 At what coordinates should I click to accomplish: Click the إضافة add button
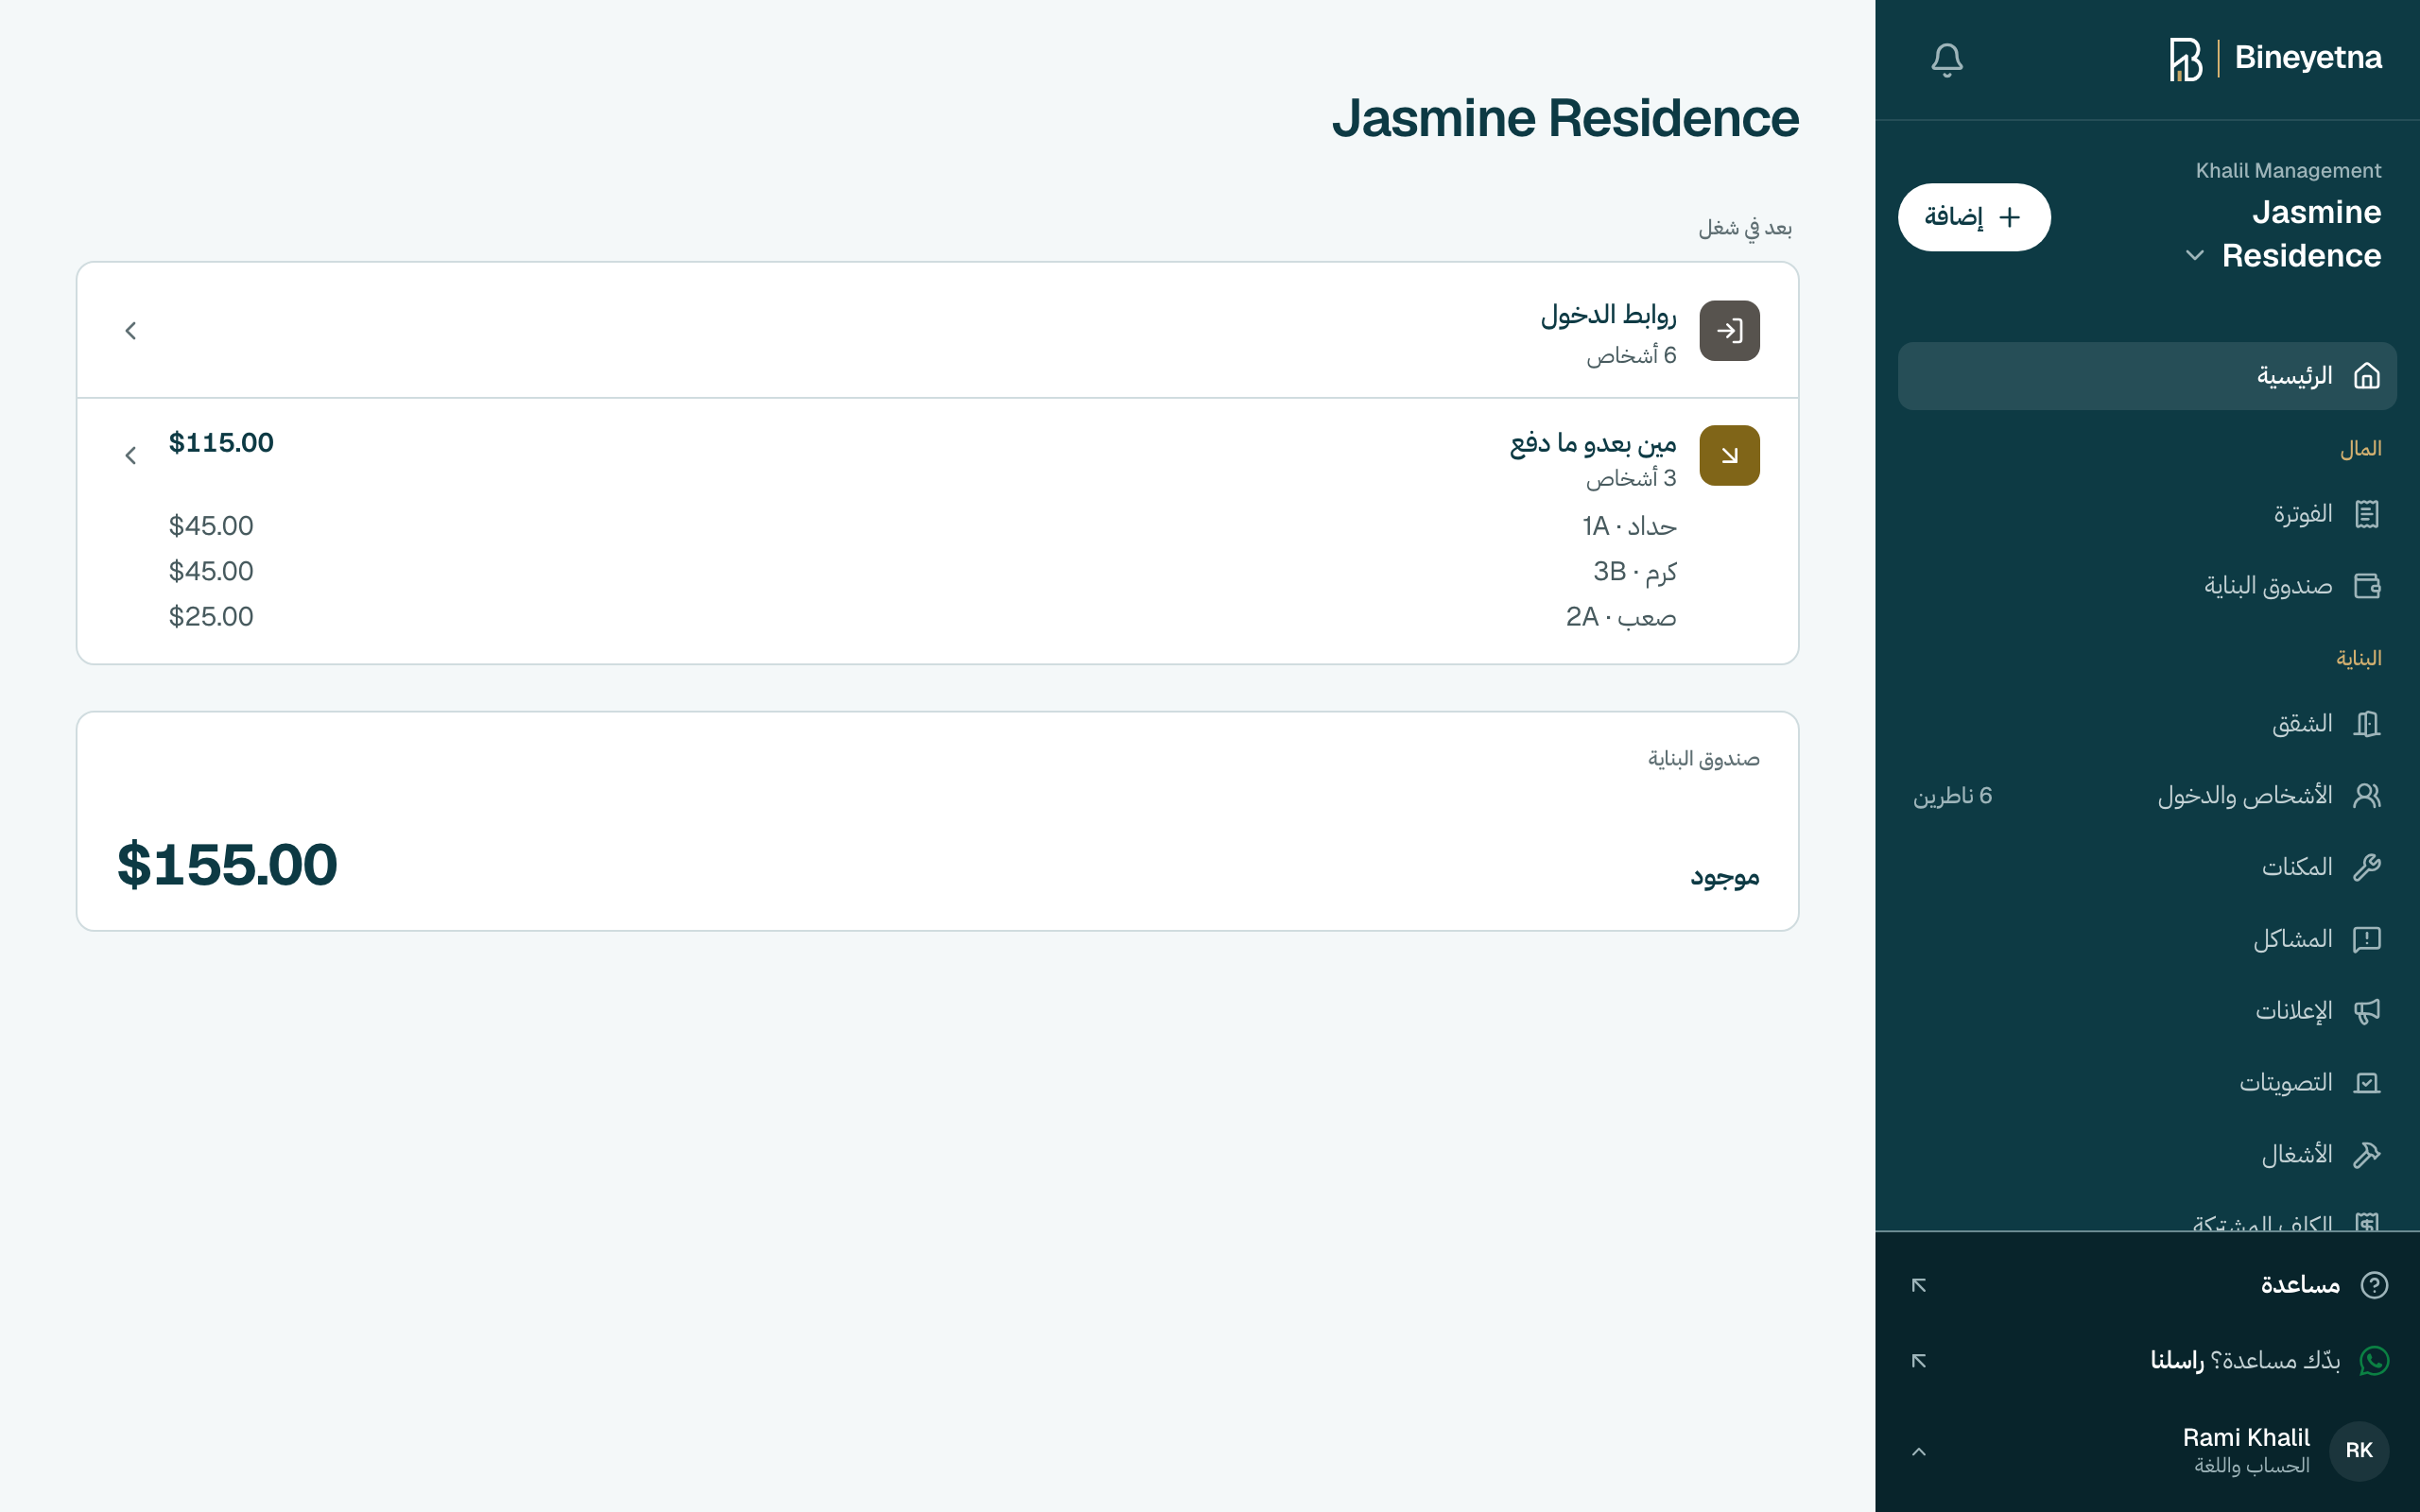[1973, 217]
